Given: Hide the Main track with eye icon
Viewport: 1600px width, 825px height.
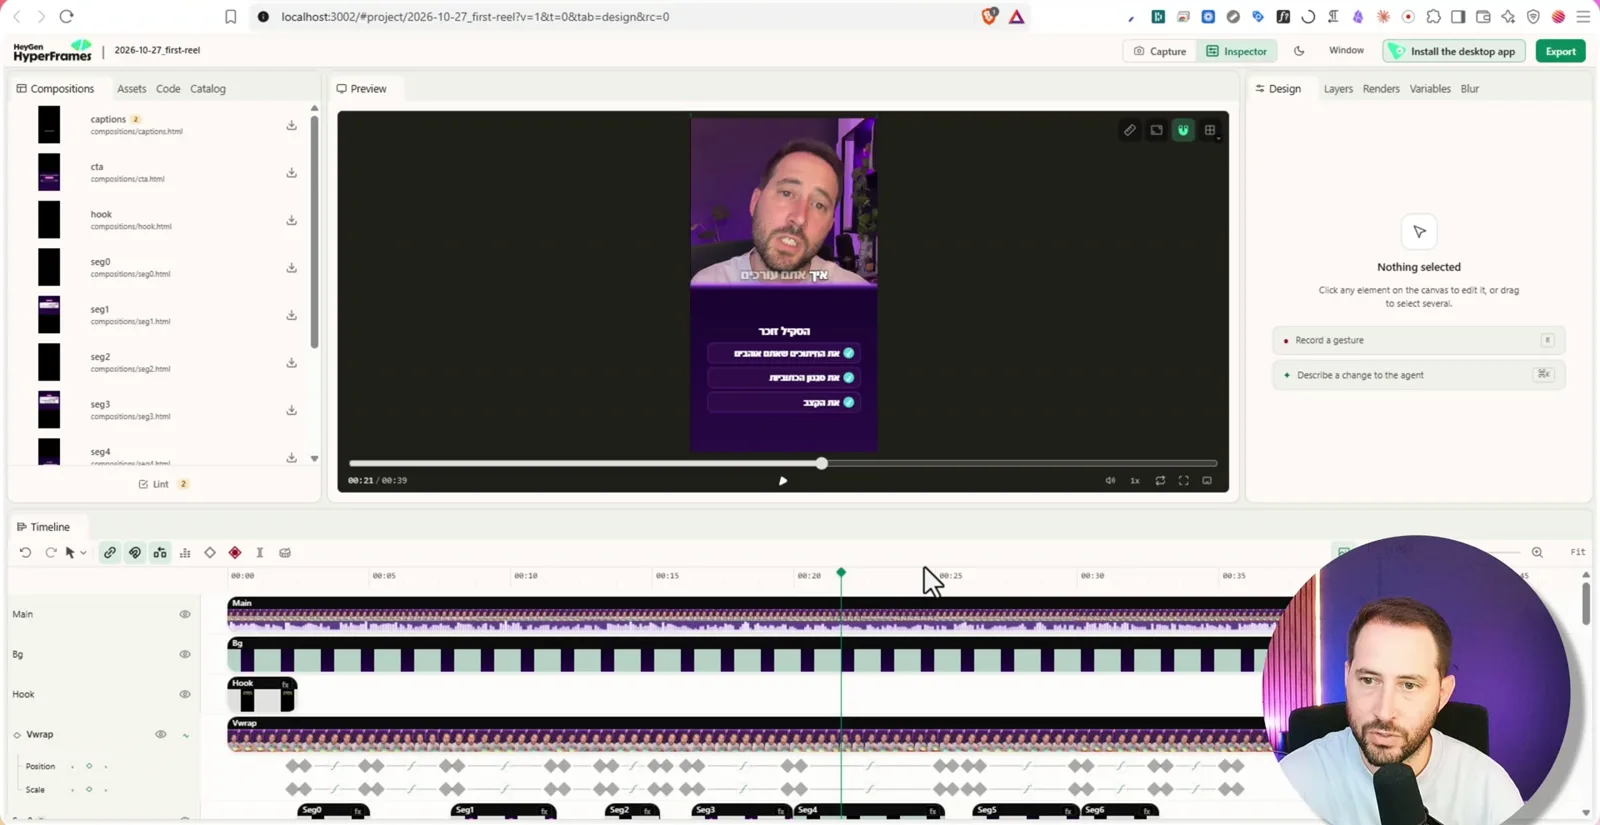Looking at the screenshot, I should pyautogui.click(x=185, y=614).
